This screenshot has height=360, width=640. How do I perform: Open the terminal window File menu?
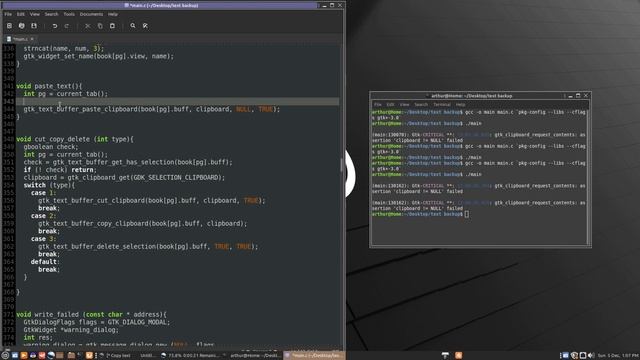click(378, 105)
